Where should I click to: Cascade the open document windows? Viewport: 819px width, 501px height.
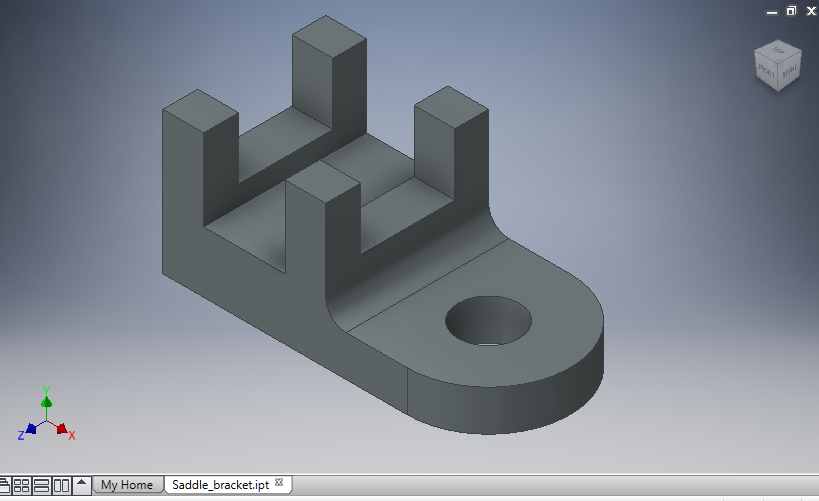(x=4, y=486)
